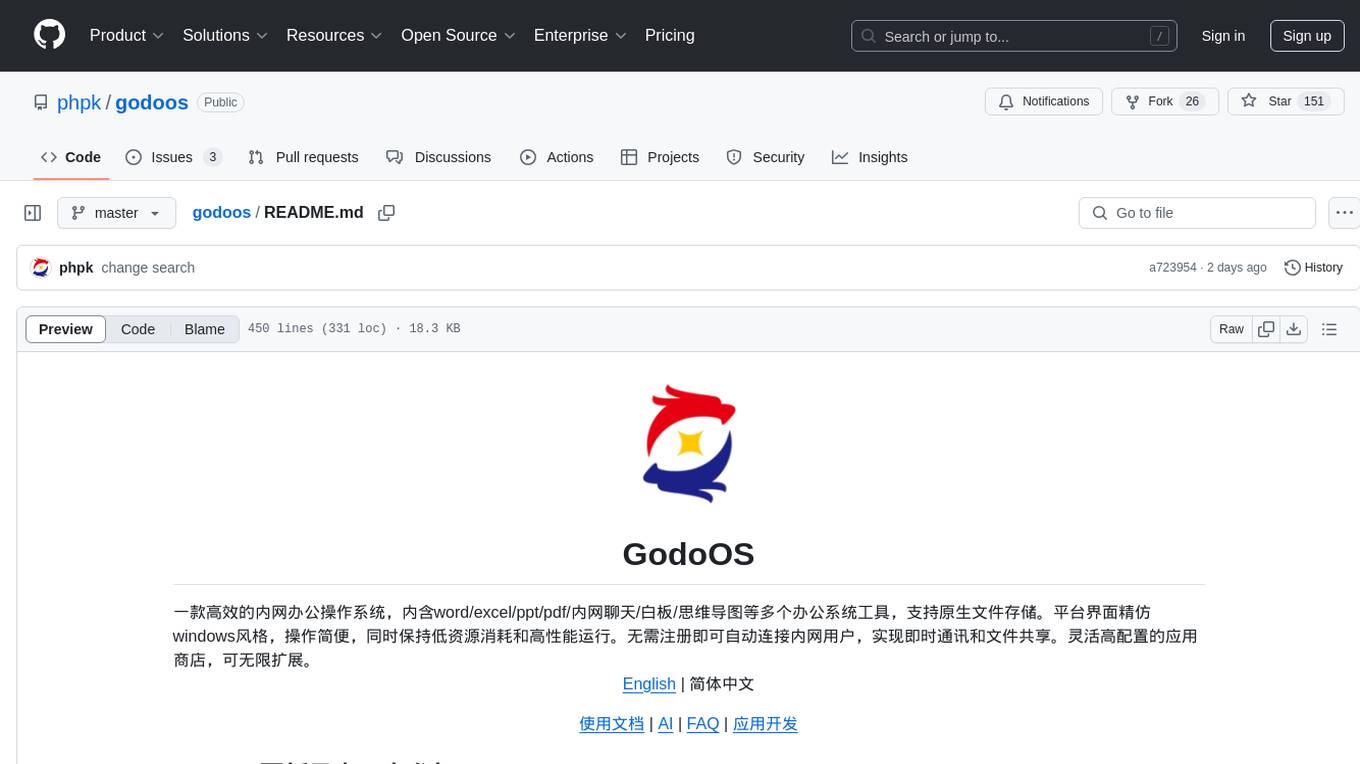Click the GodoOS logo image
Image resolution: width=1360 pixels, height=764 pixels.
tap(689, 444)
